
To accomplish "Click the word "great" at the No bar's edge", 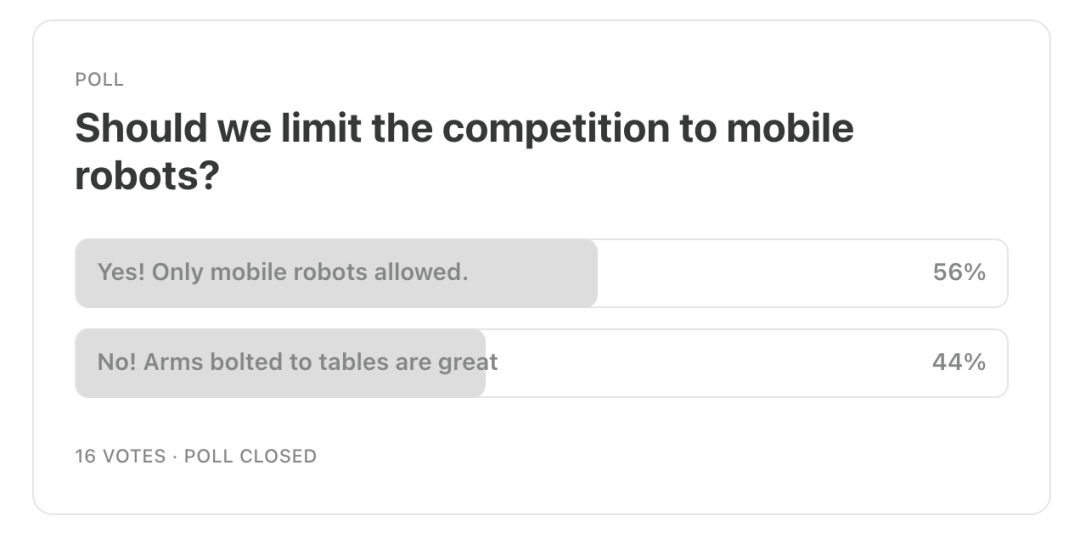I will (468, 363).
